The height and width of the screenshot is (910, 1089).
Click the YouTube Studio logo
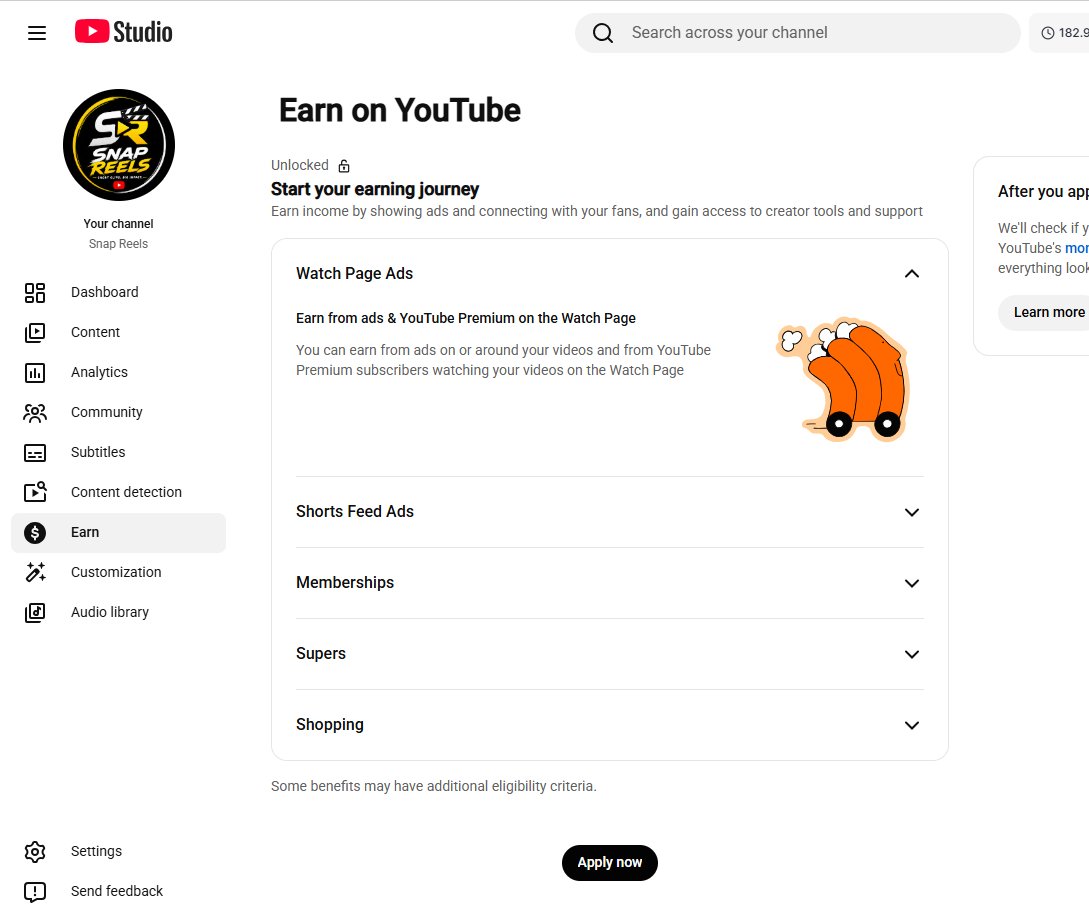click(124, 32)
